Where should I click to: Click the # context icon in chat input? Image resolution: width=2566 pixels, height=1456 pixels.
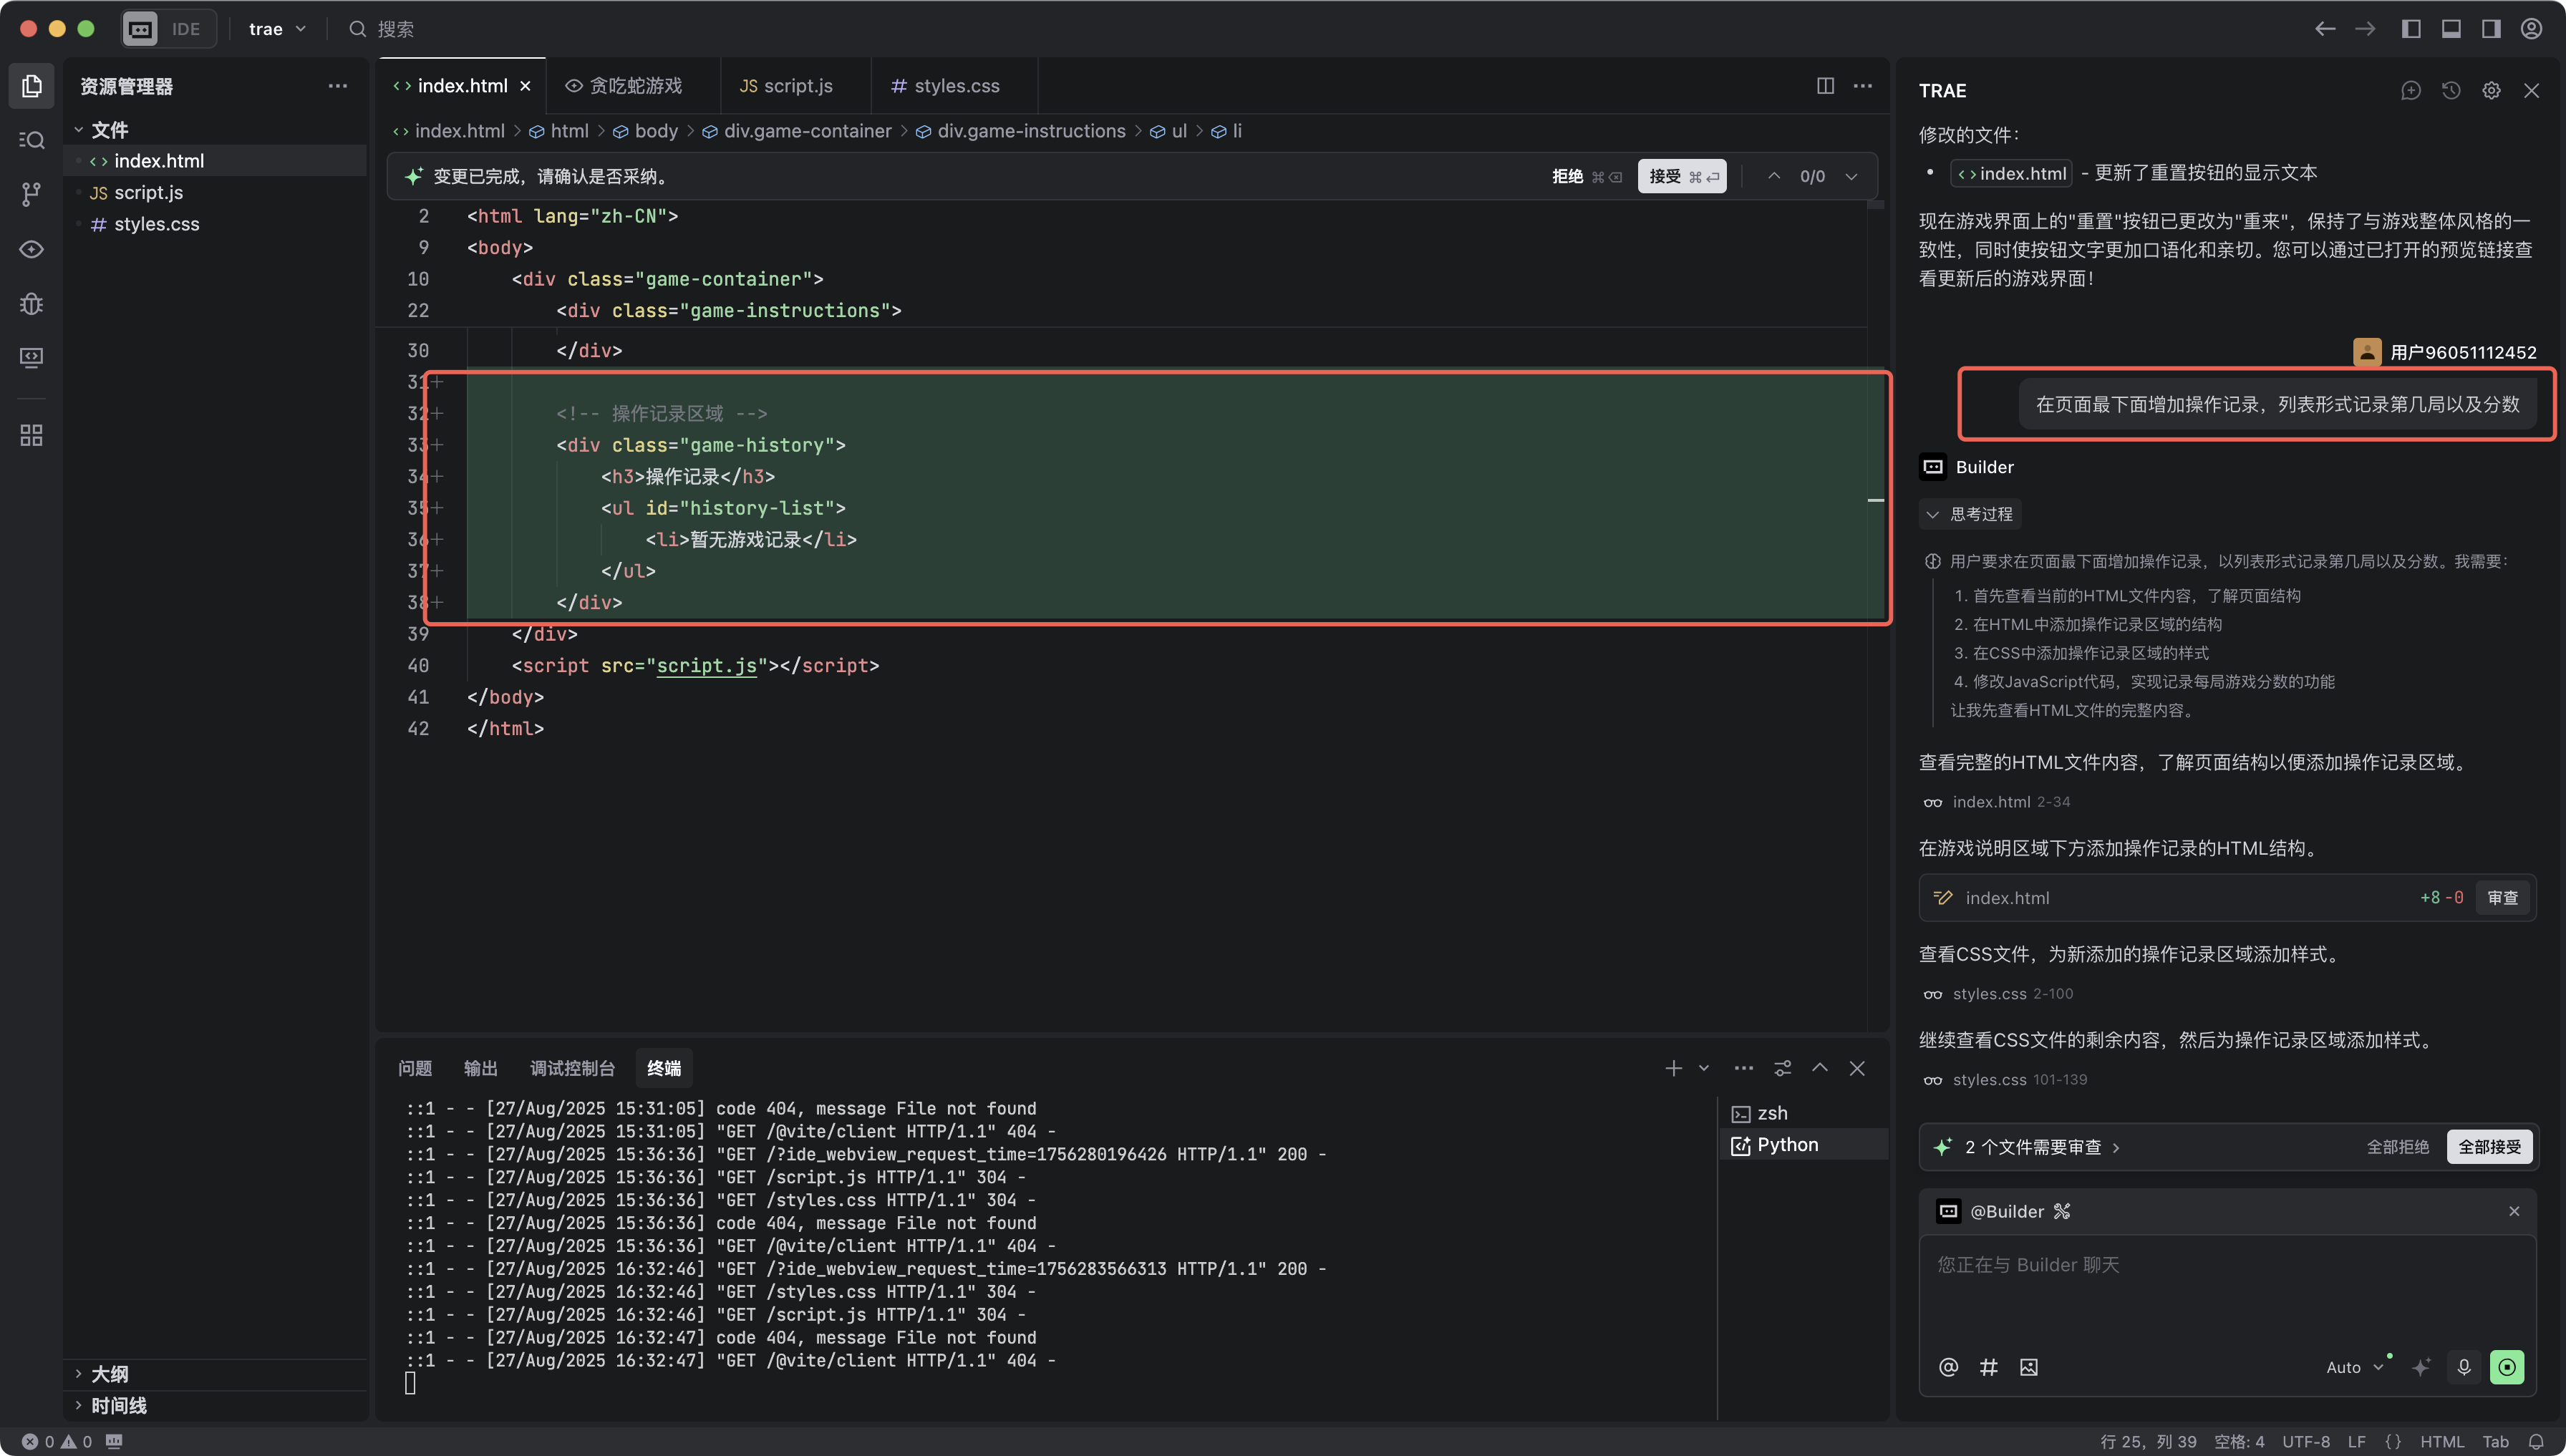[1988, 1367]
